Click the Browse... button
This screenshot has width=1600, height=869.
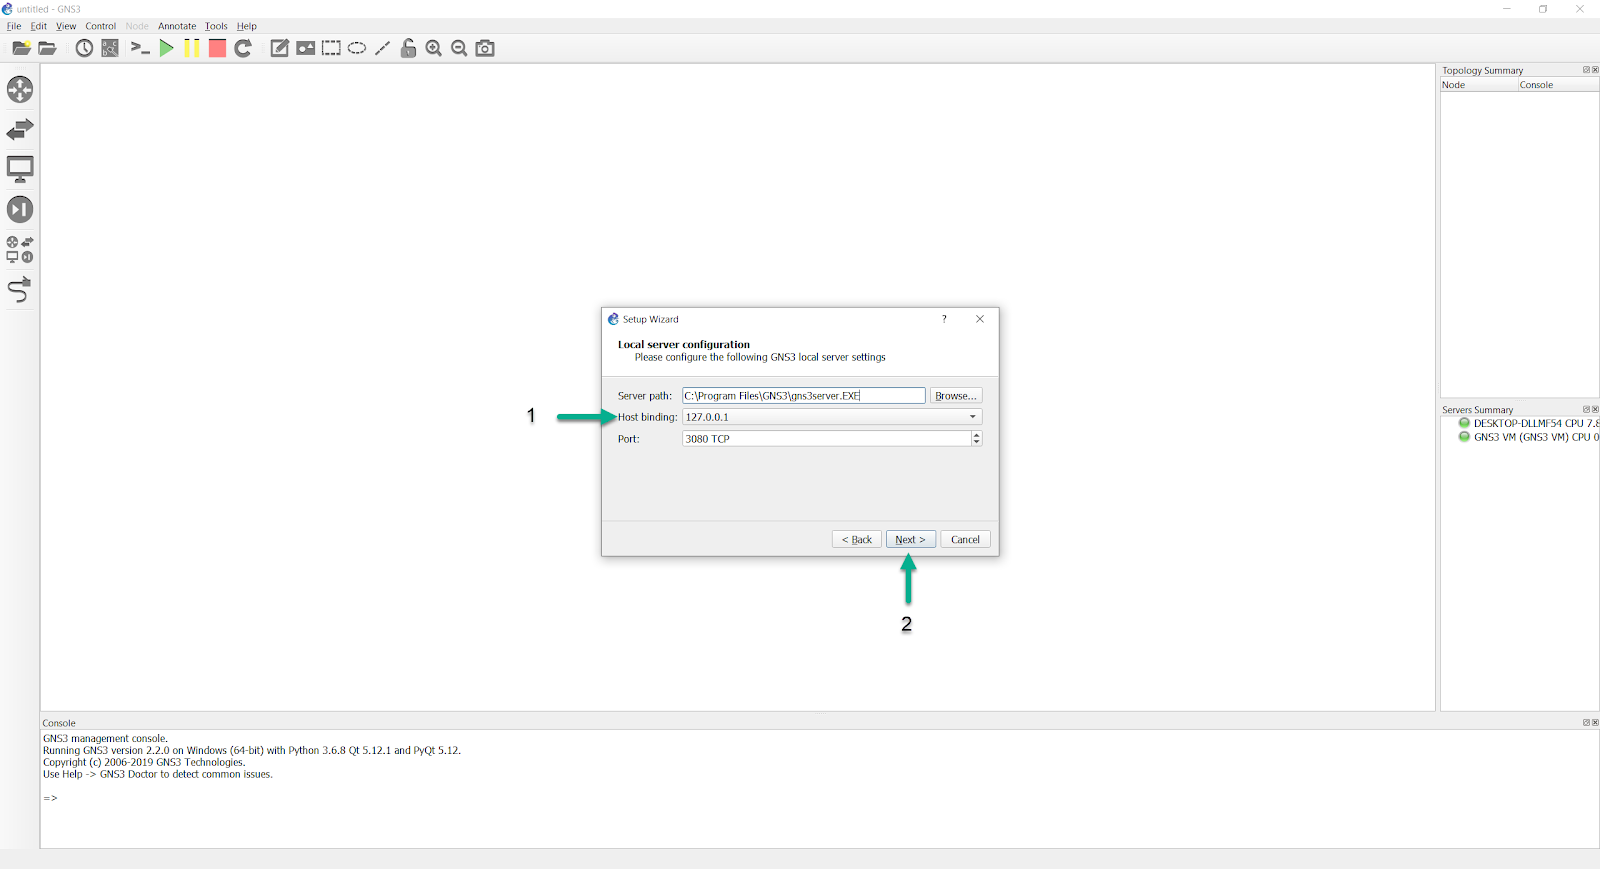coord(956,396)
